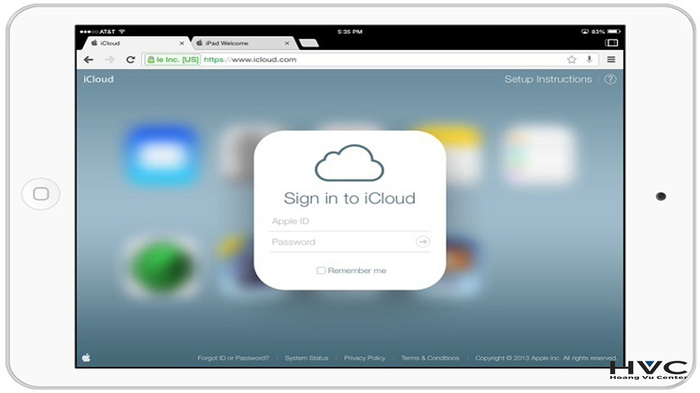Bookmark page with the star icon
This screenshot has width=700, height=393.
coord(571,59)
